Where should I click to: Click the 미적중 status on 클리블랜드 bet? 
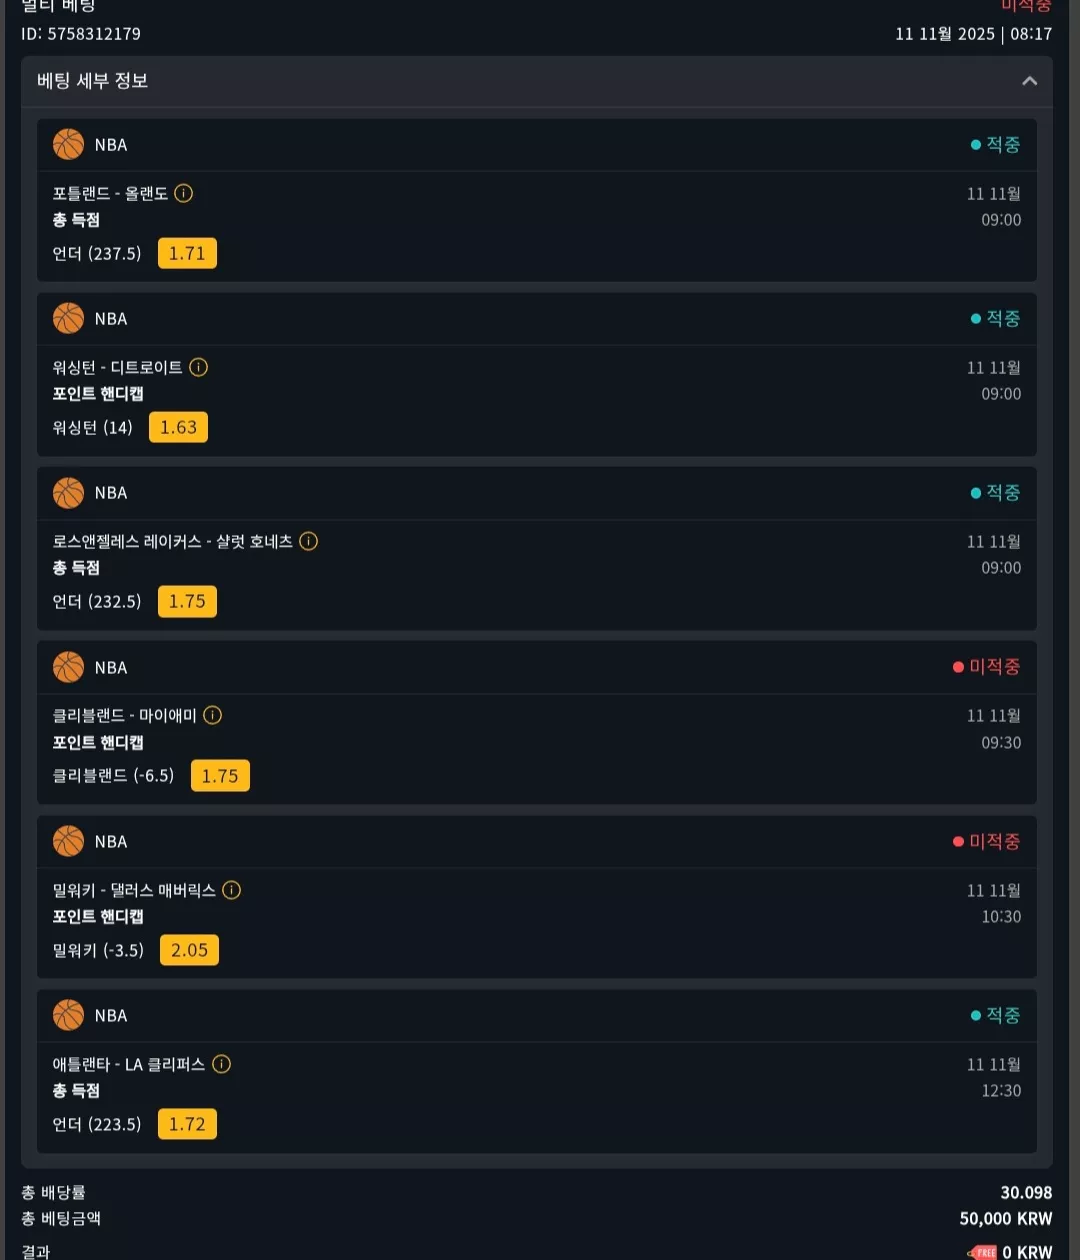click(x=987, y=667)
